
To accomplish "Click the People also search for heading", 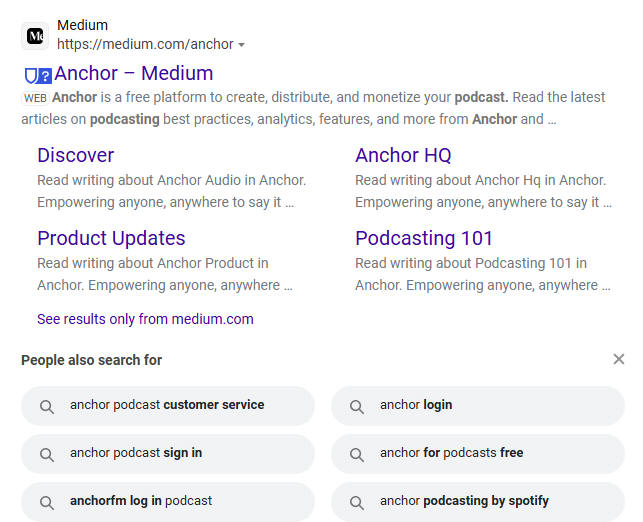I will [91, 360].
